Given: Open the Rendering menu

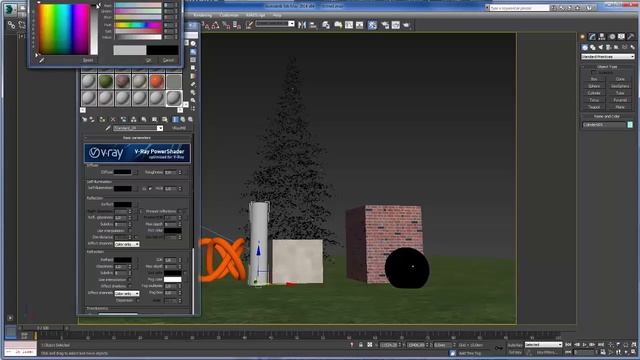Looking at the screenshot, I should pyautogui.click(x=202, y=15).
